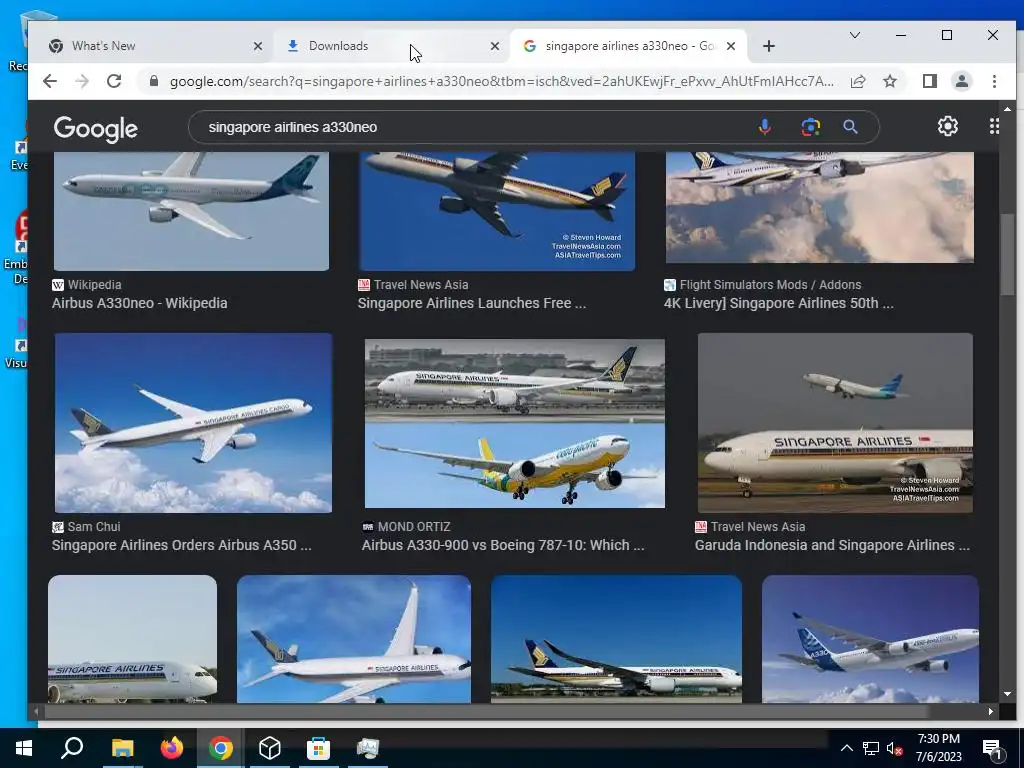The width and height of the screenshot is (1024, 768).
Task: Select the Airbus A330 house livery image
Action: (x=870, y=639)
